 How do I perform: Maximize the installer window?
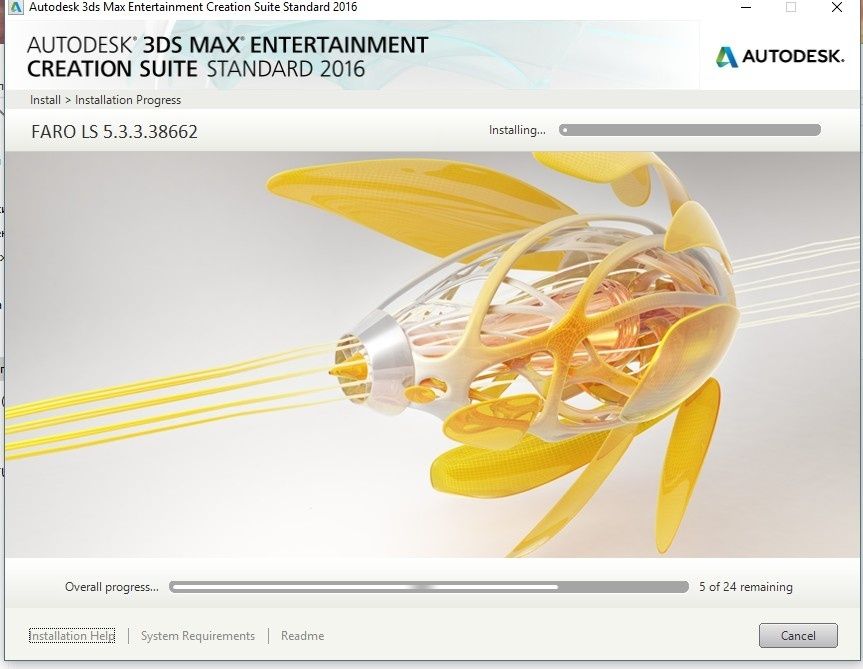791,7
